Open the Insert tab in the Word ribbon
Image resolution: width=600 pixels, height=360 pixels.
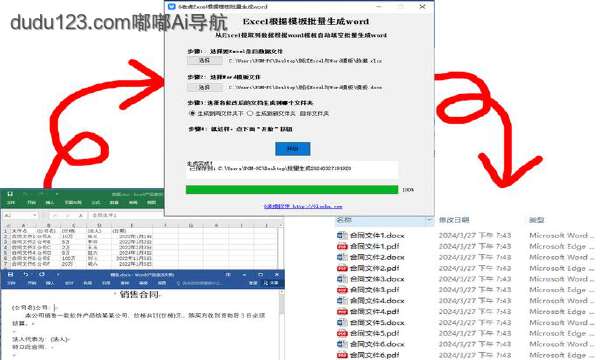click(x=50, y=283)
